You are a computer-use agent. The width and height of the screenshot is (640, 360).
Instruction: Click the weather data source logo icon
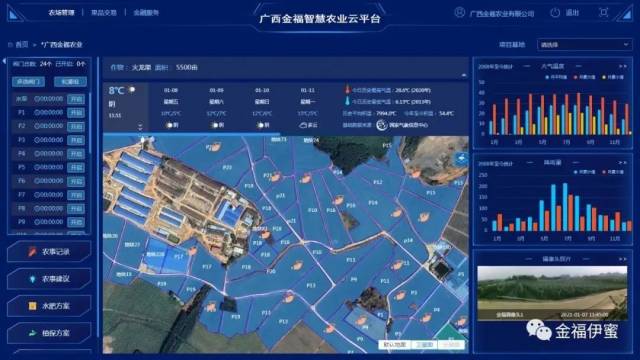[x=381, y=125]
